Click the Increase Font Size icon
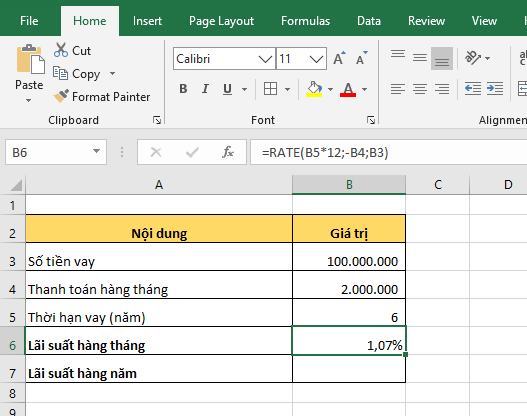The height and width of the screenshot is (416, 527). click(339, 58)
